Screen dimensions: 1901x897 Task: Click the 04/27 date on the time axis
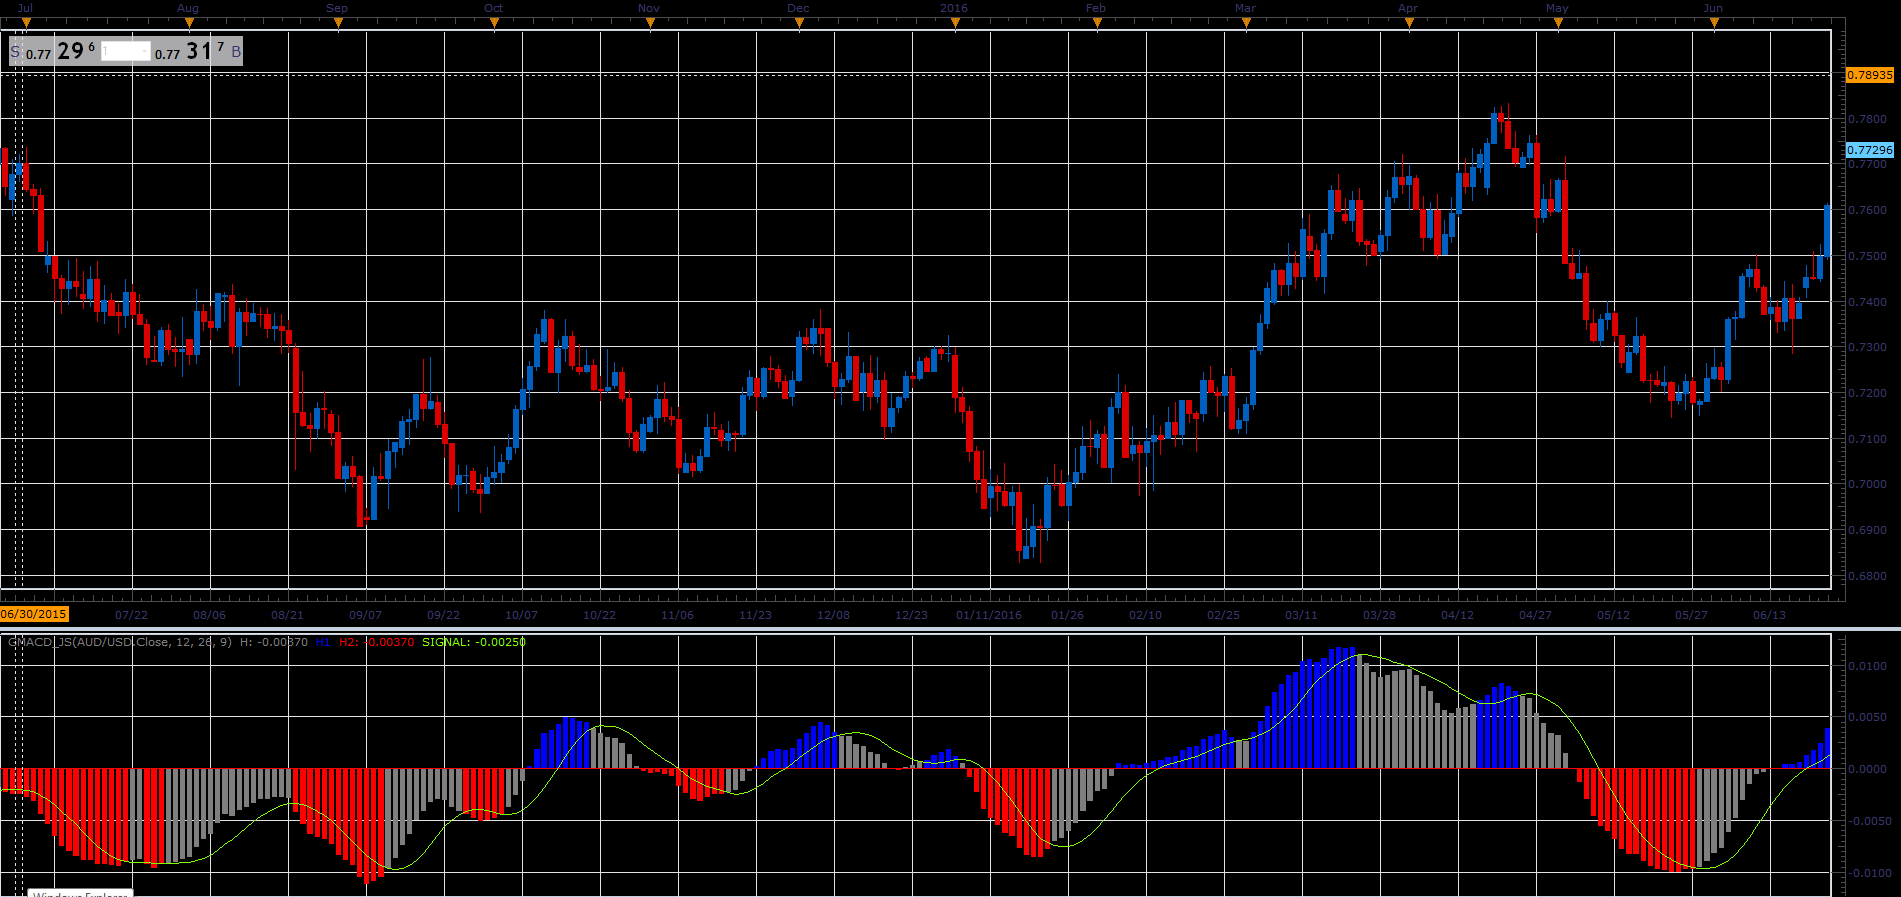click(x=1535, y=615)
